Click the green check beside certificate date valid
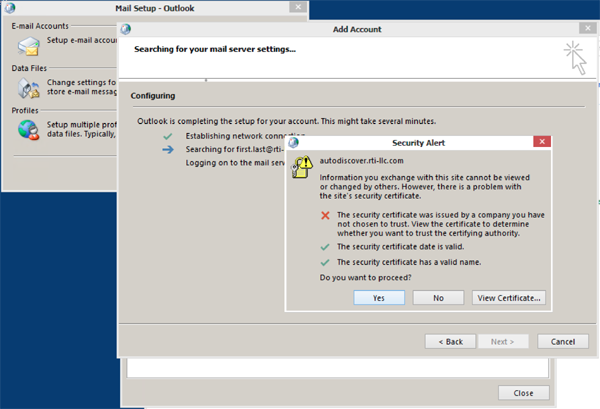The height and width of the screenshot is (409, 600). [325, 247]
